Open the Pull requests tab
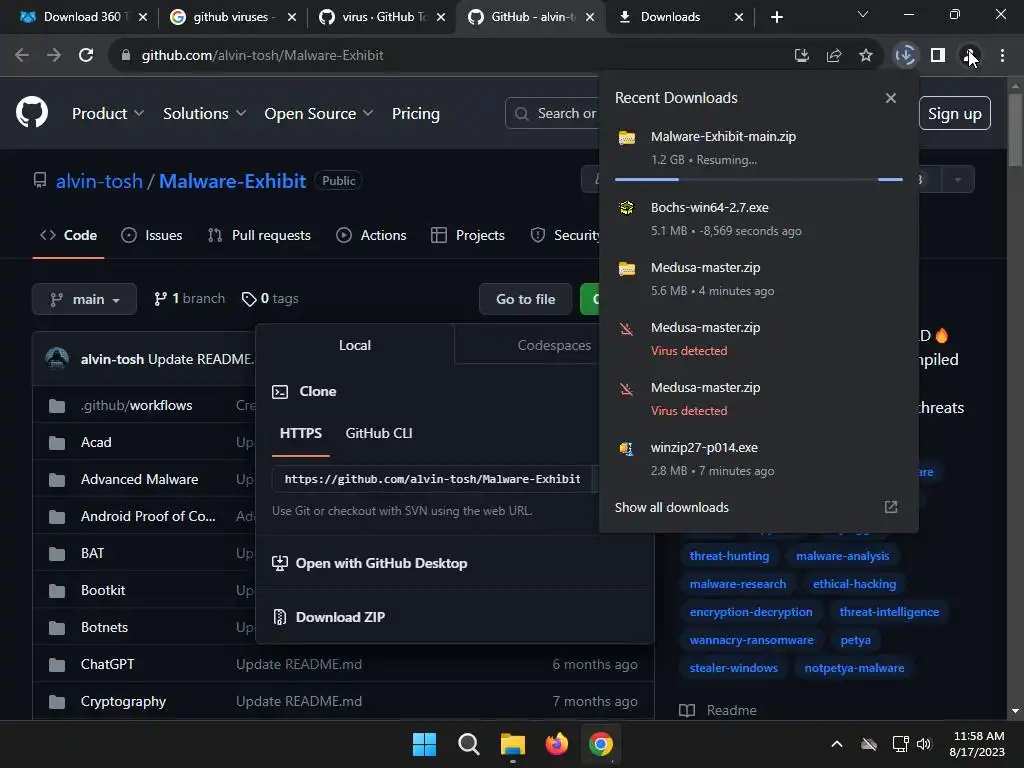The height and width of the screenshot is (768, 1024). click(259, 235)
